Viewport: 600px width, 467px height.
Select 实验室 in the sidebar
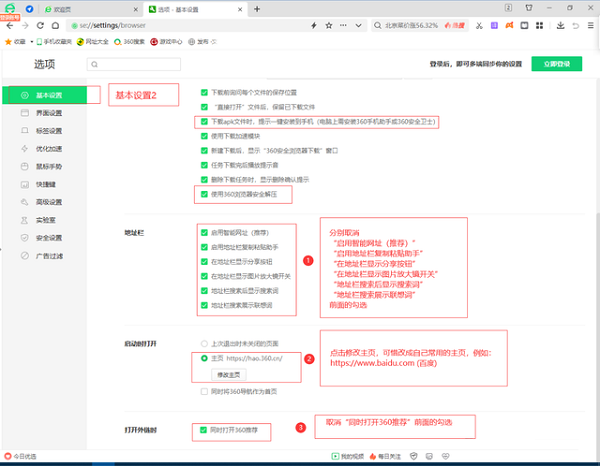coord(44,220)
